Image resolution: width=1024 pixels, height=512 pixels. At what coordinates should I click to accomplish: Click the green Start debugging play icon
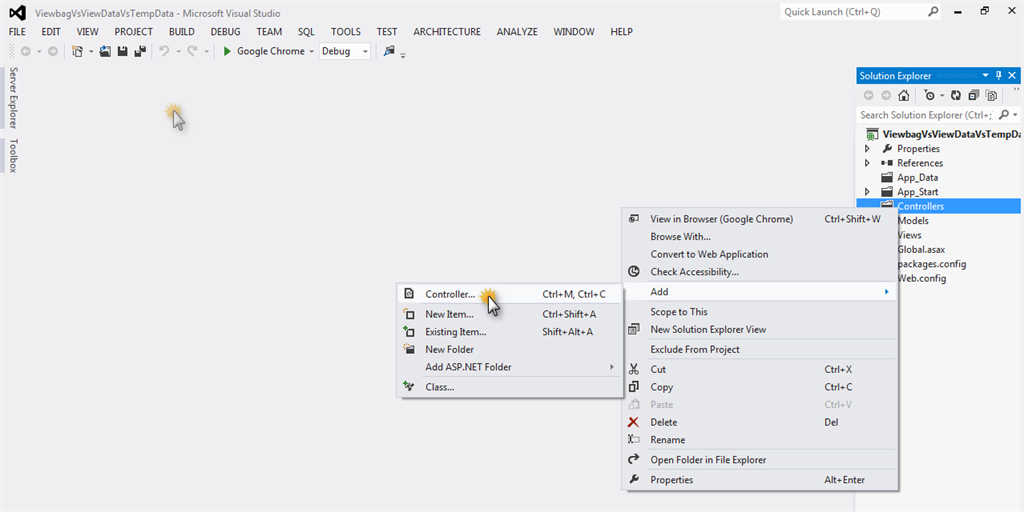(x=227, y=51)
